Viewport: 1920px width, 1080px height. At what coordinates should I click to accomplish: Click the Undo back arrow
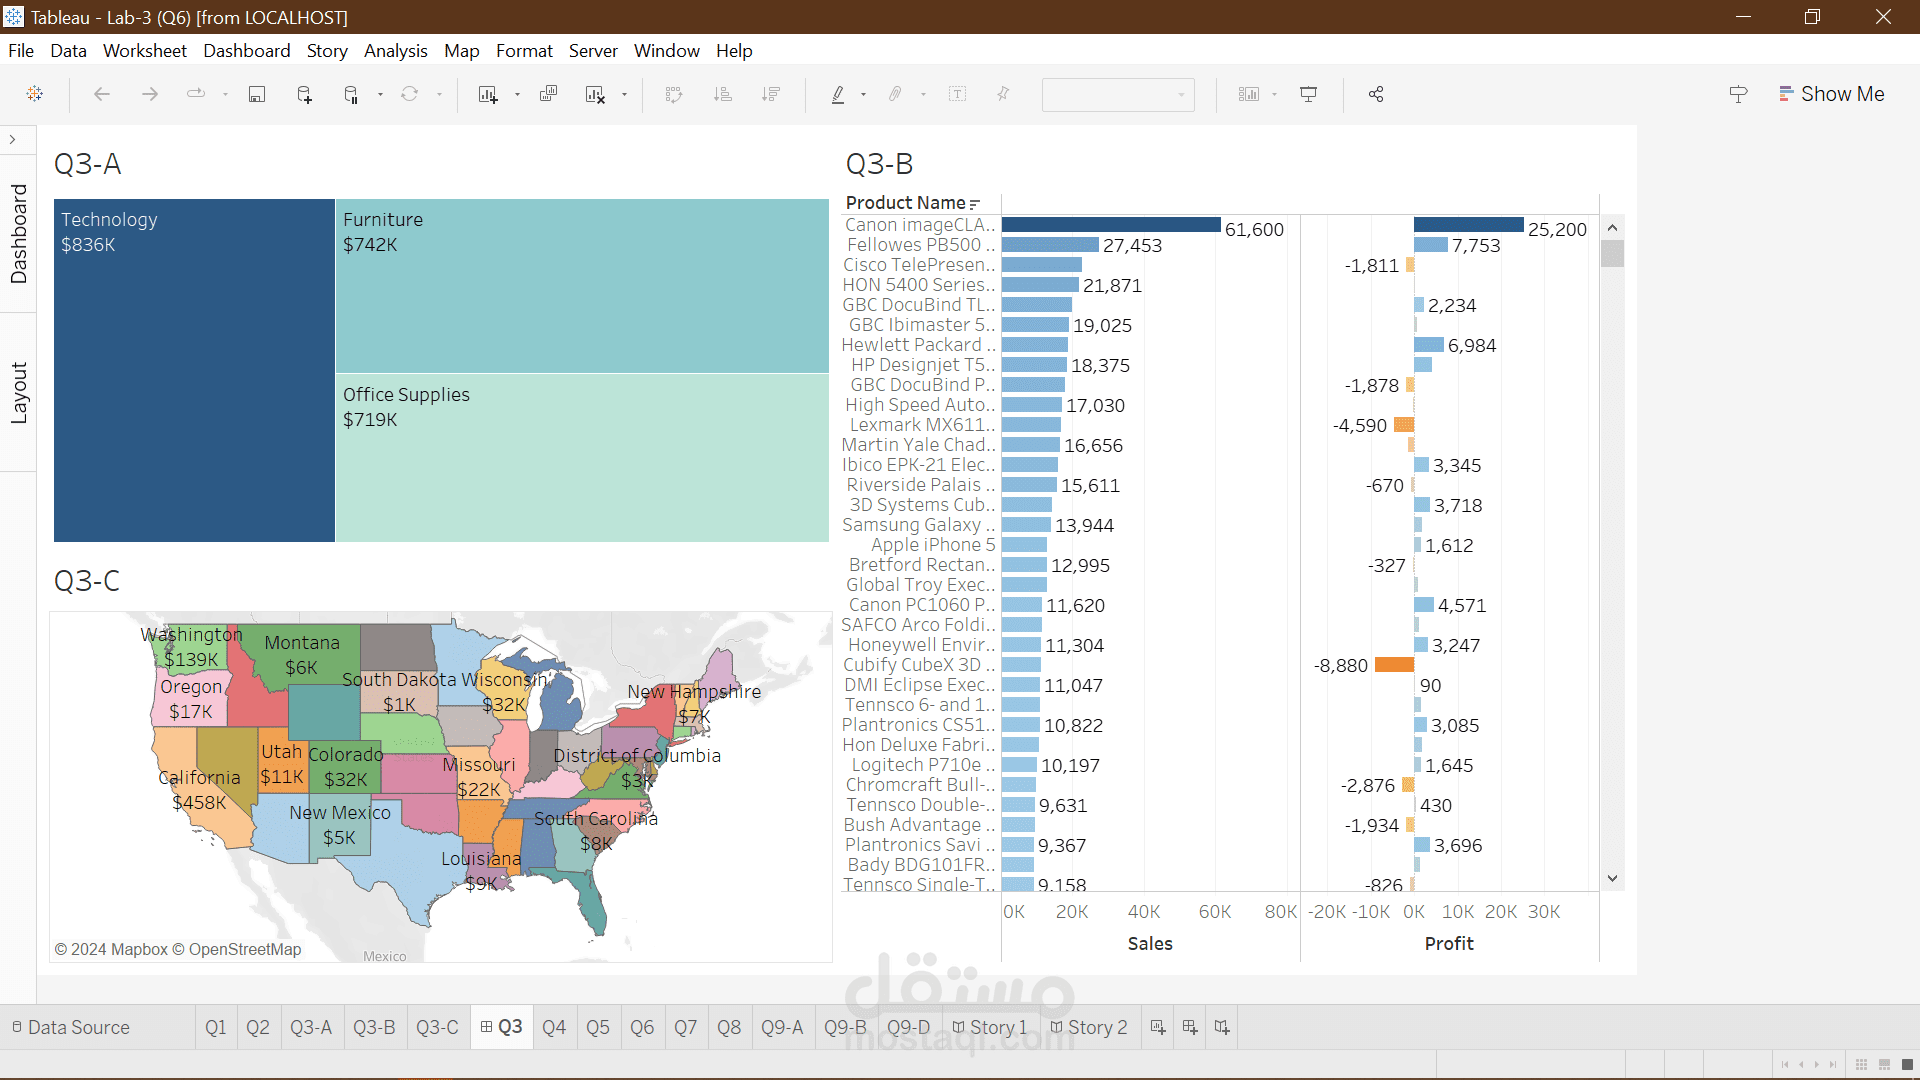[101, 94]
